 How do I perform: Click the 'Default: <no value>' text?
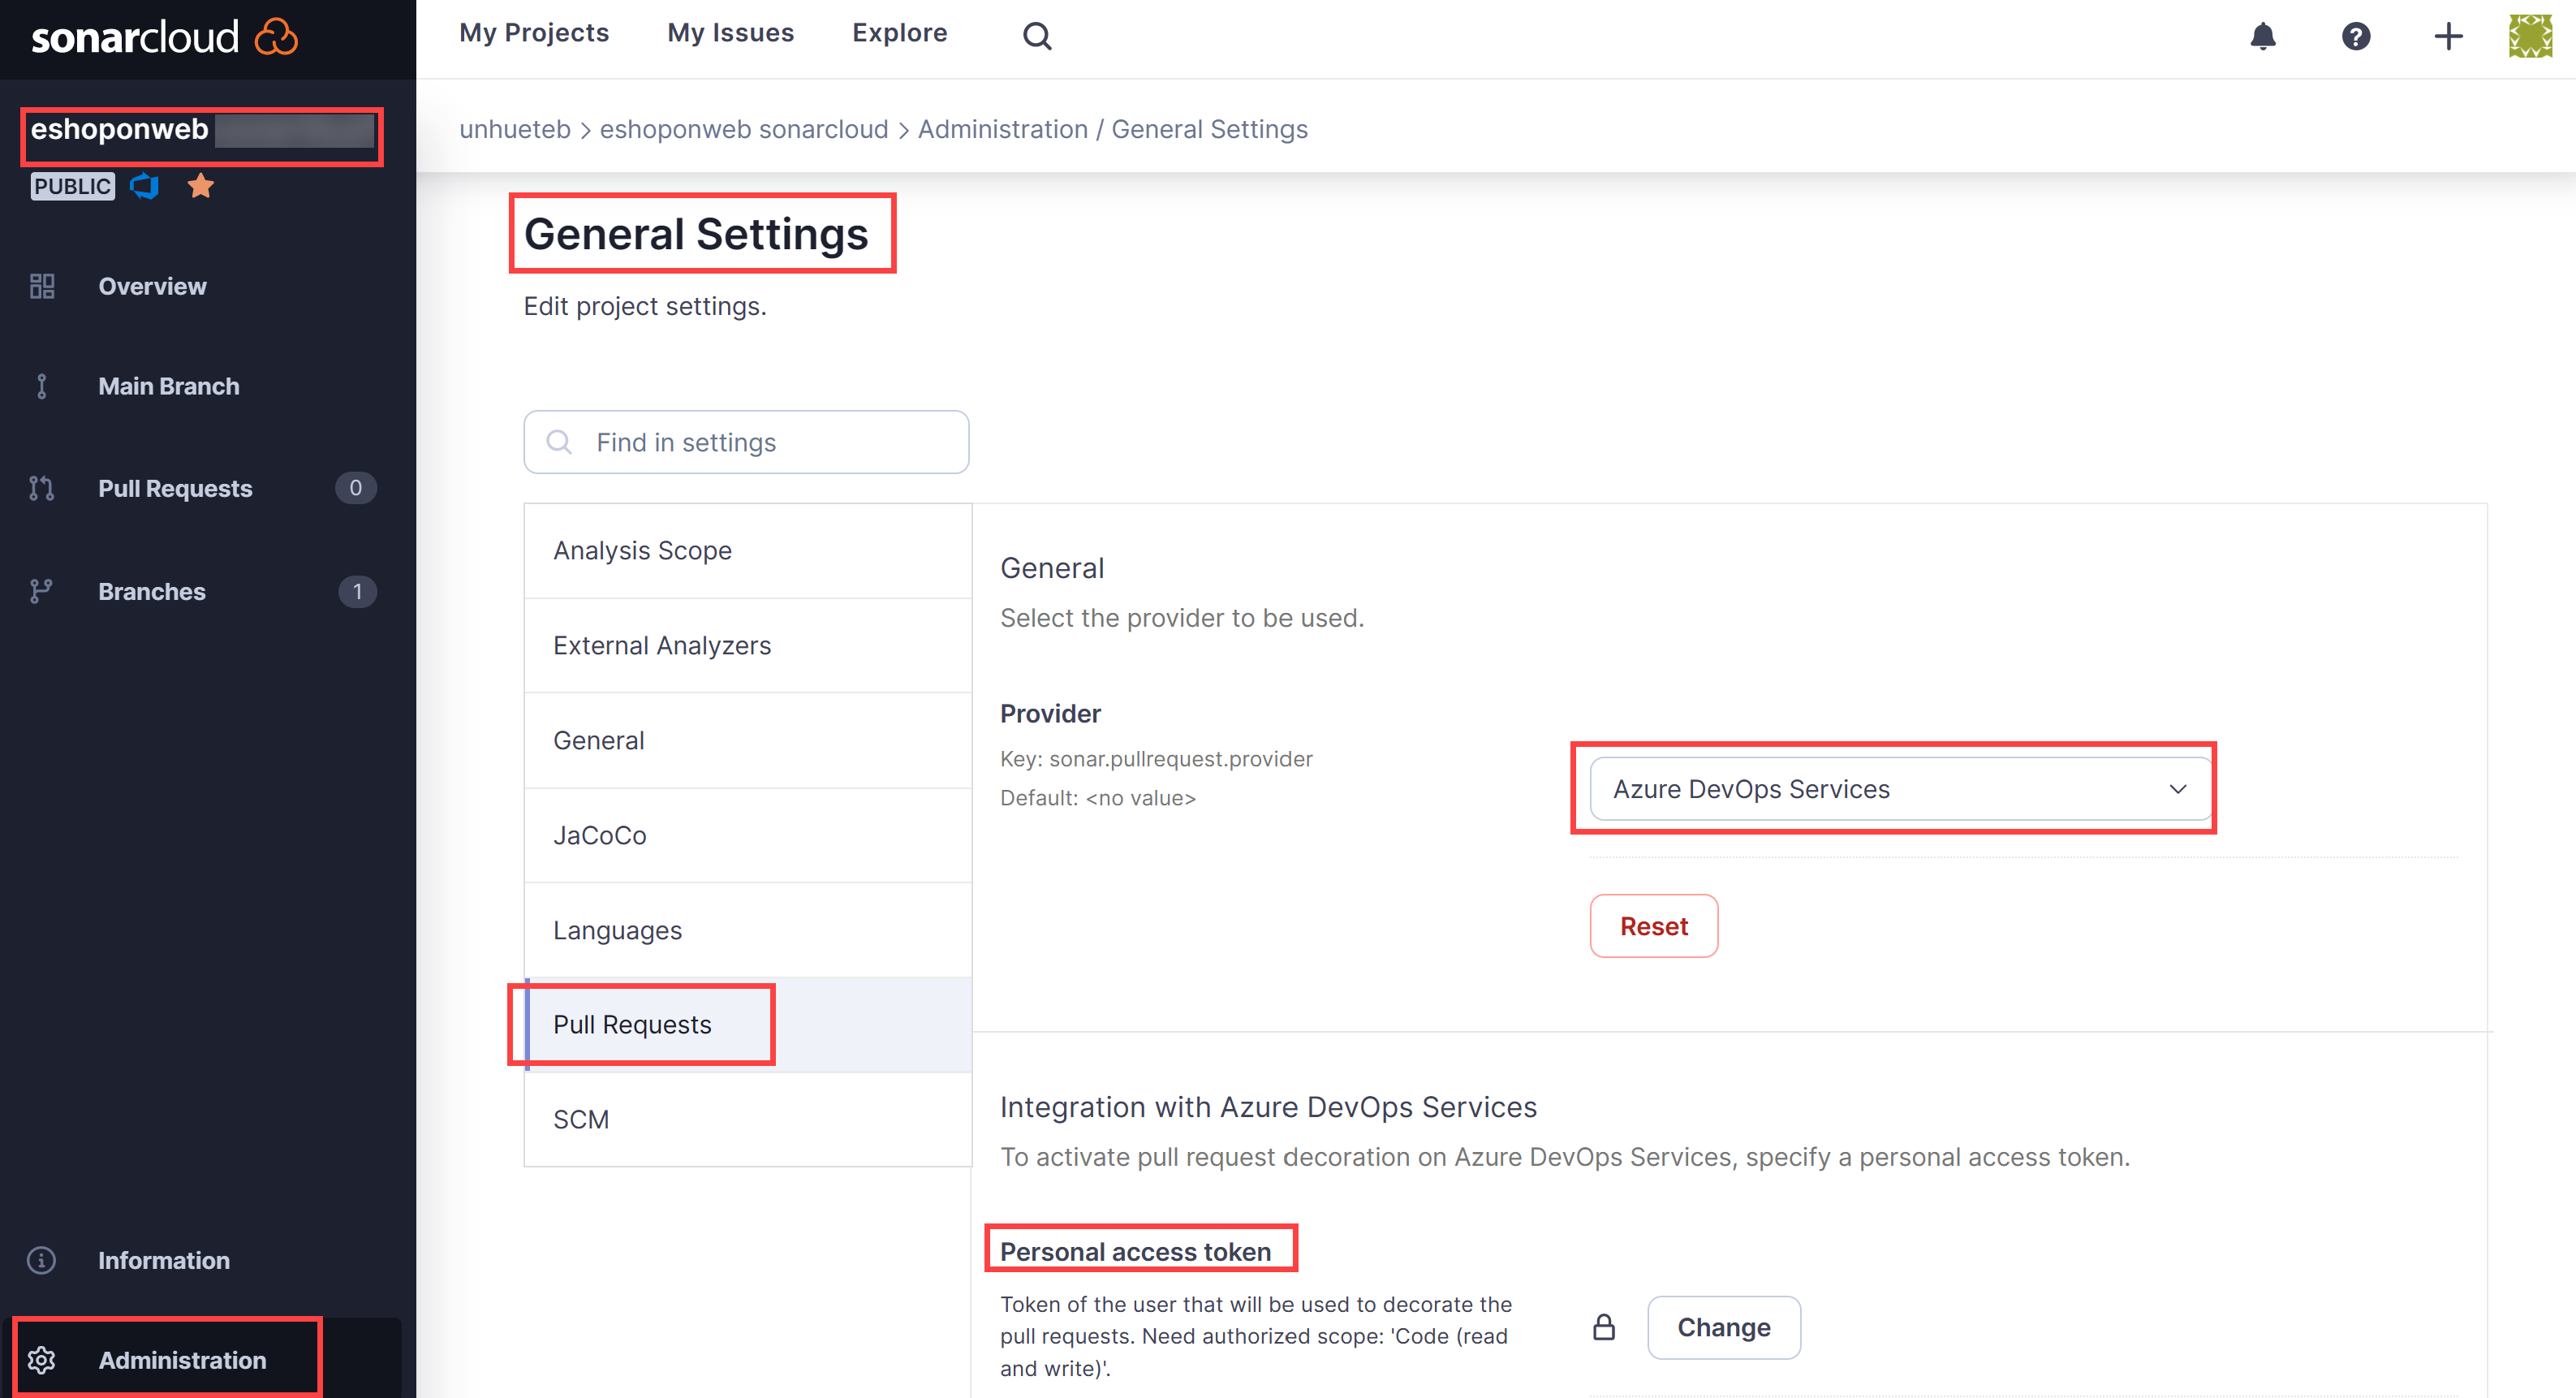[1098, 798]
